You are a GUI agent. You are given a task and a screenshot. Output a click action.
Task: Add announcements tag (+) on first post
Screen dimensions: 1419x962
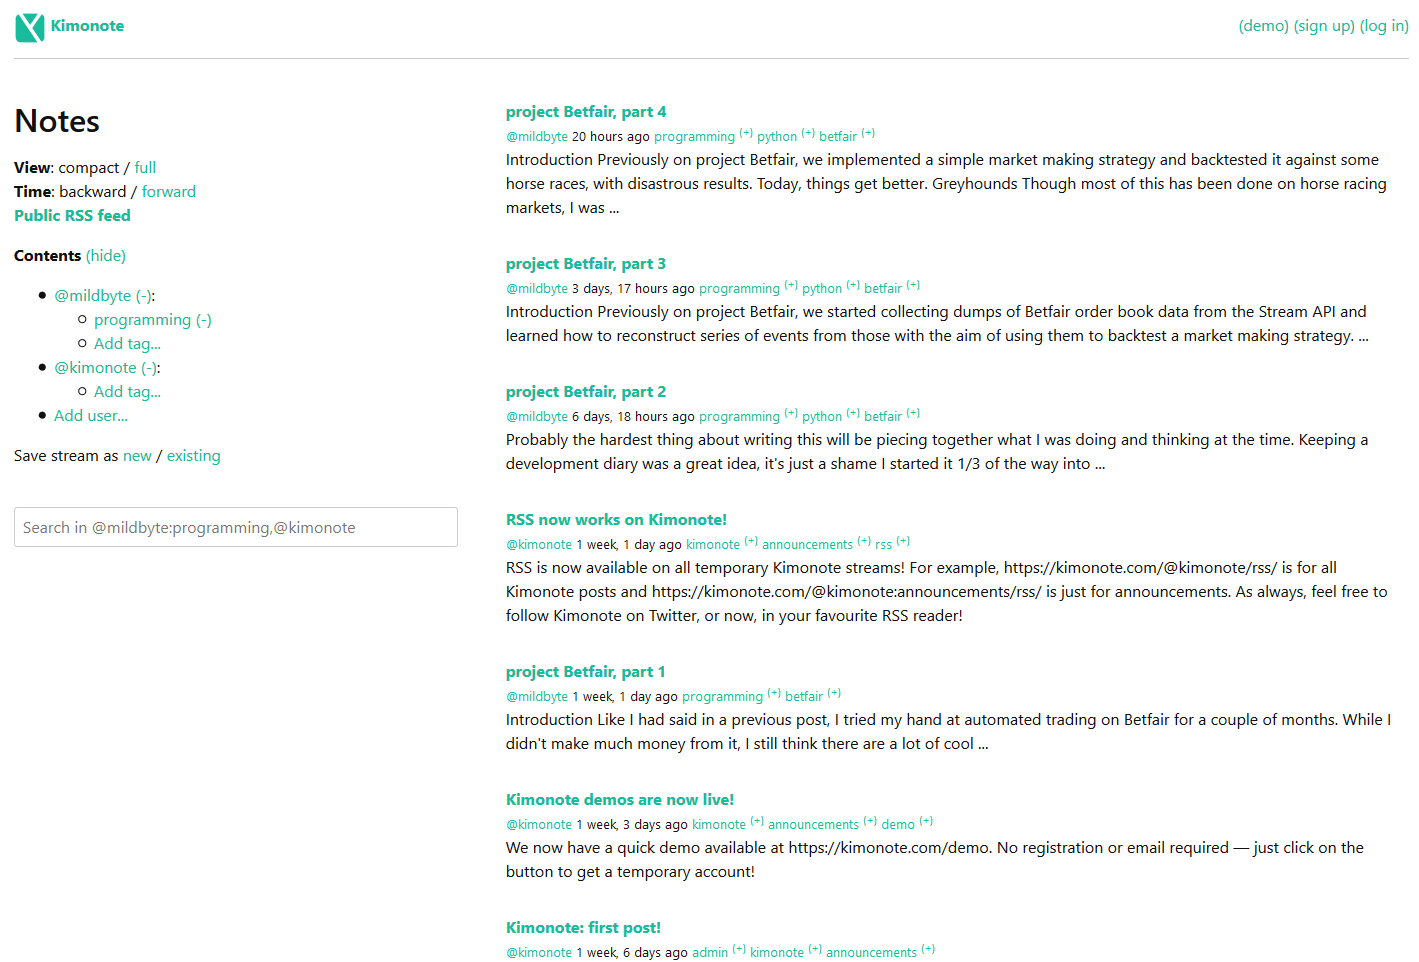[928, 949]
